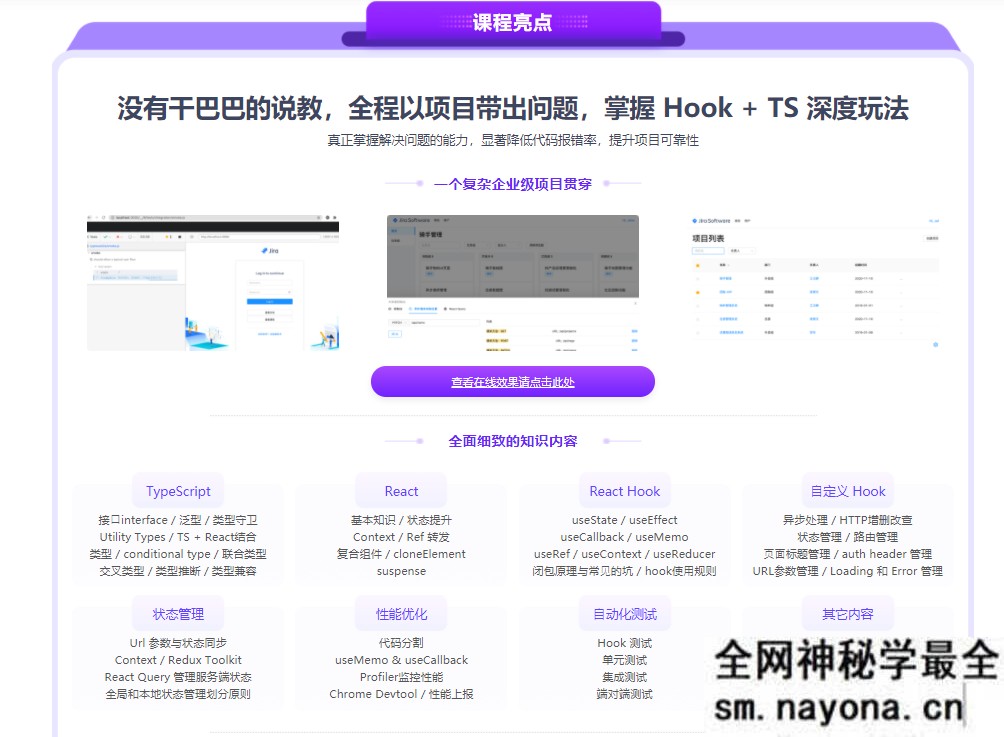Click the text 基本知识 / 状态提升
Viewport: 1004px width, 737px height.
click(401, 520)
